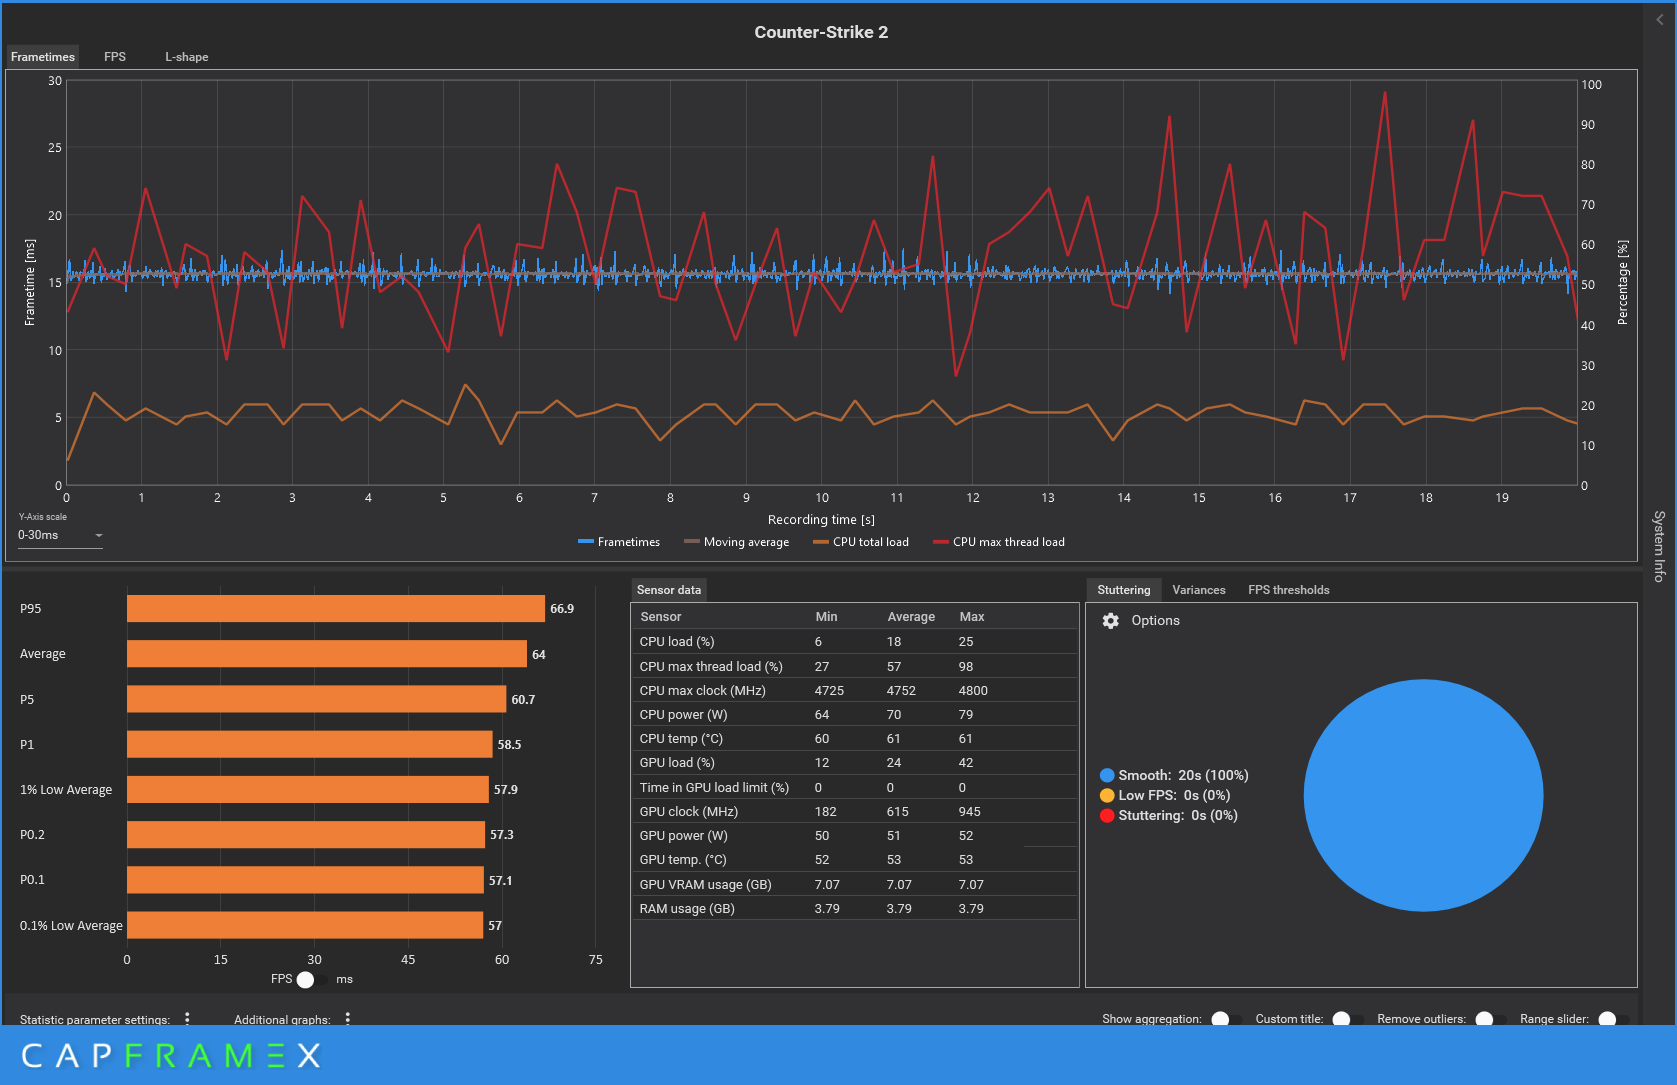1677x1085 pixels.
Task: Click the Options label in Stuttering panel
Action: (1155, 621)
